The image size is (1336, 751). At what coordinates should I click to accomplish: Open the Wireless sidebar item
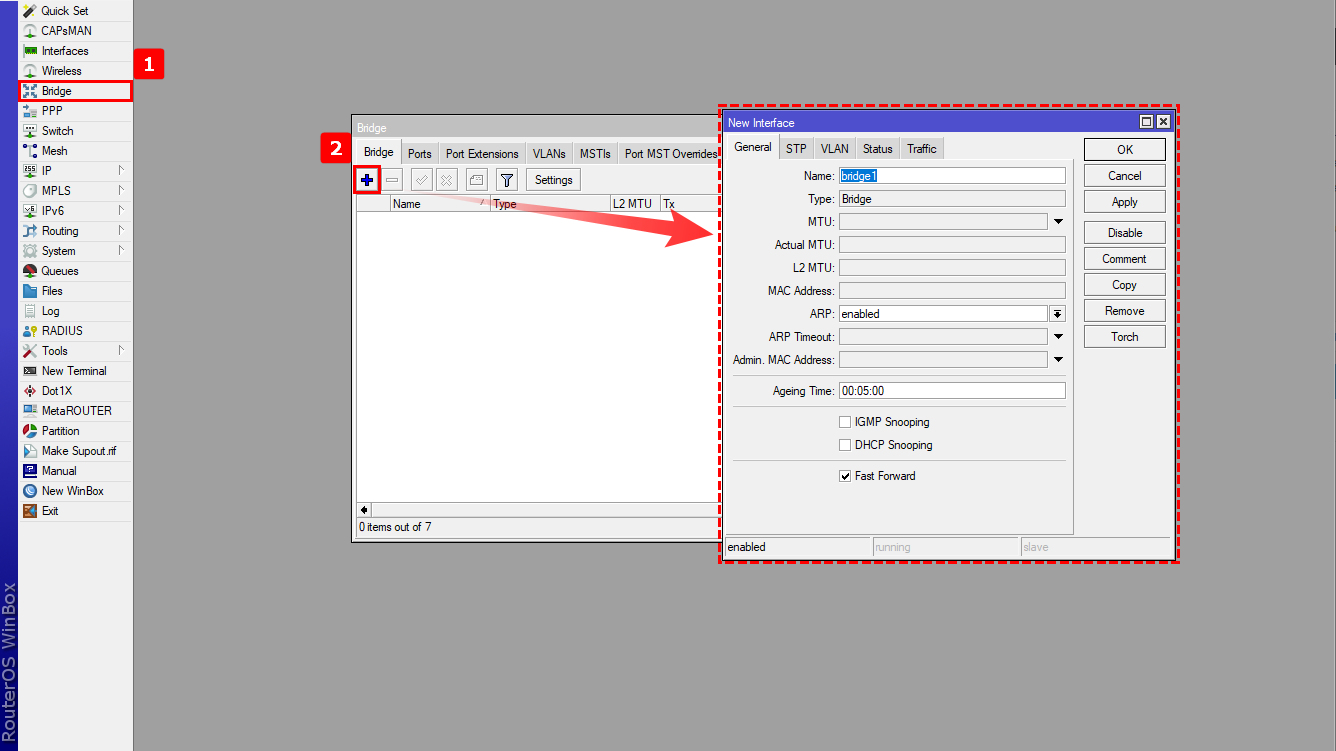point(61,71)
